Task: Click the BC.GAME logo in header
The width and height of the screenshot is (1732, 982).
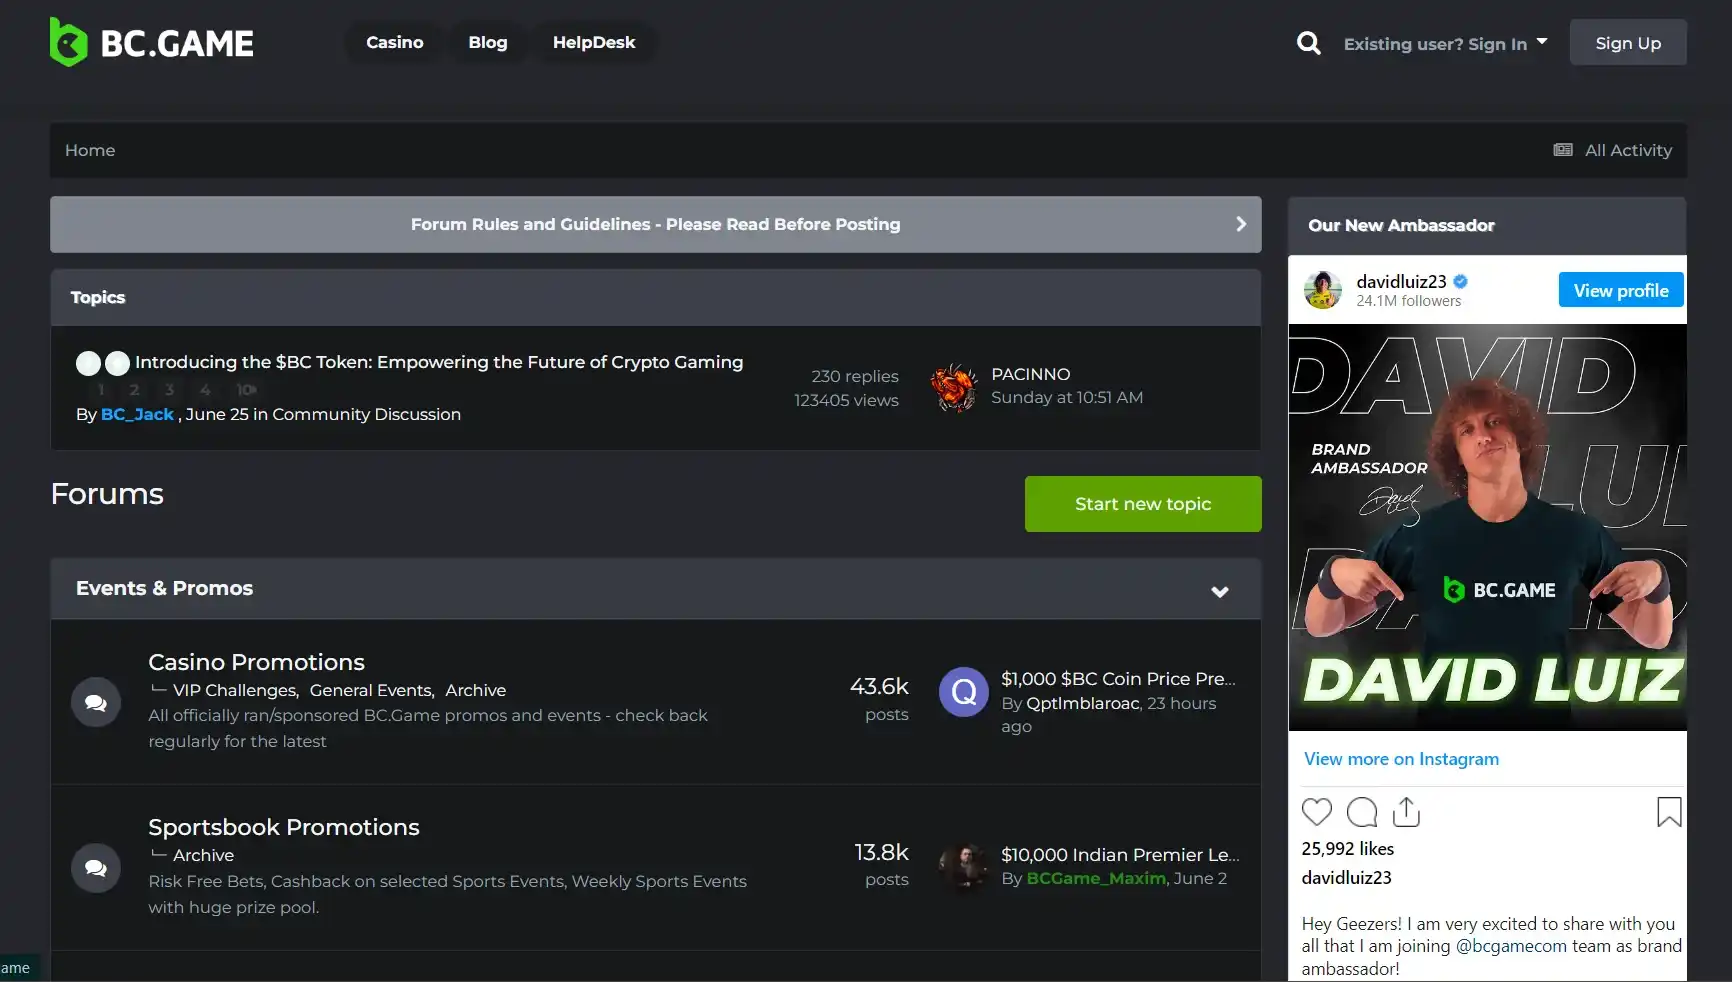Action: point(152,43)
